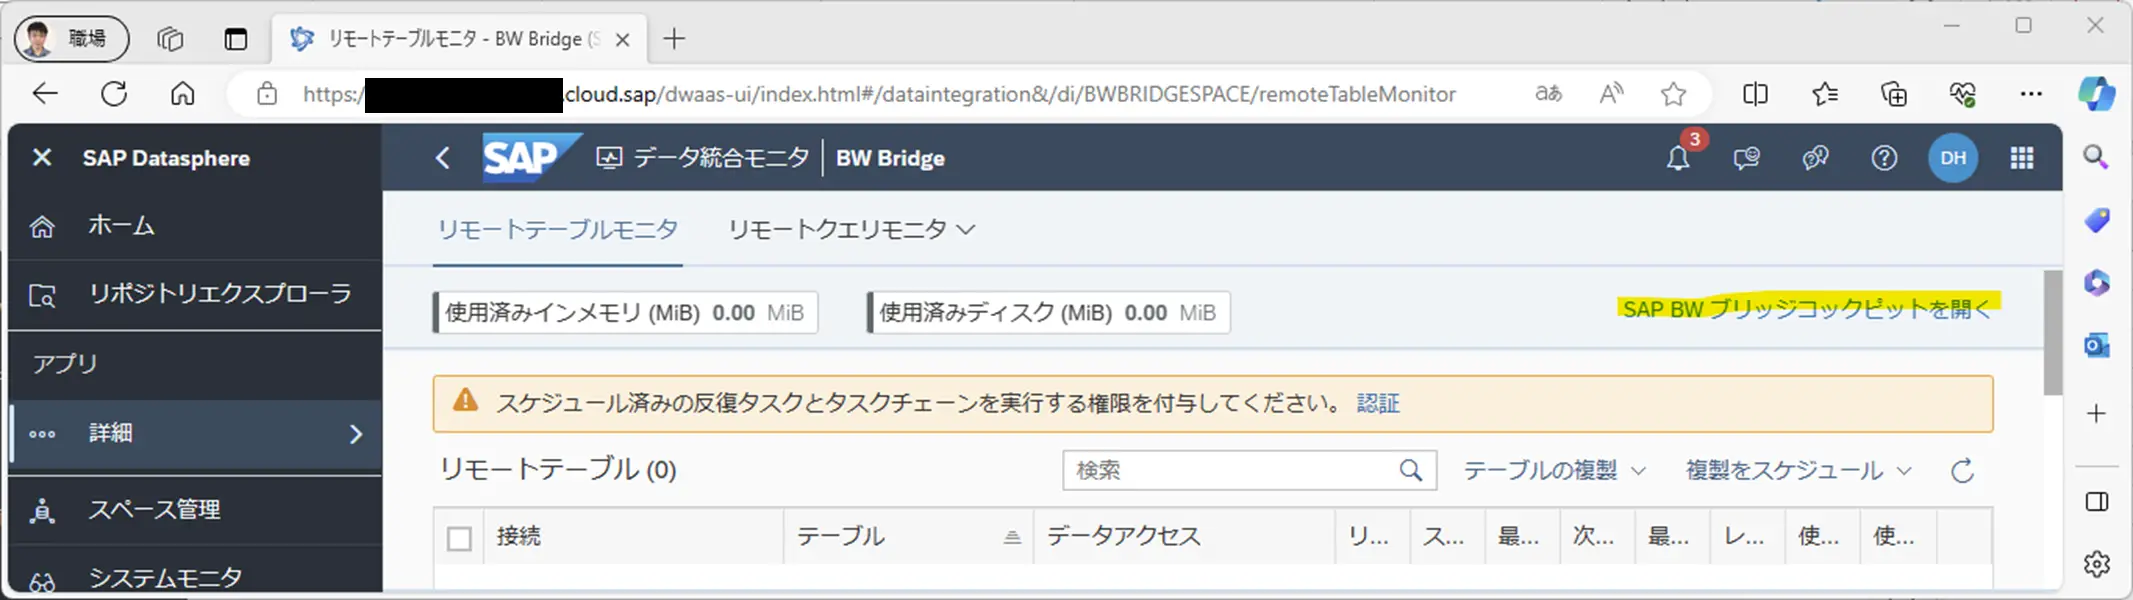Click the データアクセス column header
The height and width of the screenshot is (600, 2133).
pyautogui.click(x=1184, y=537)
